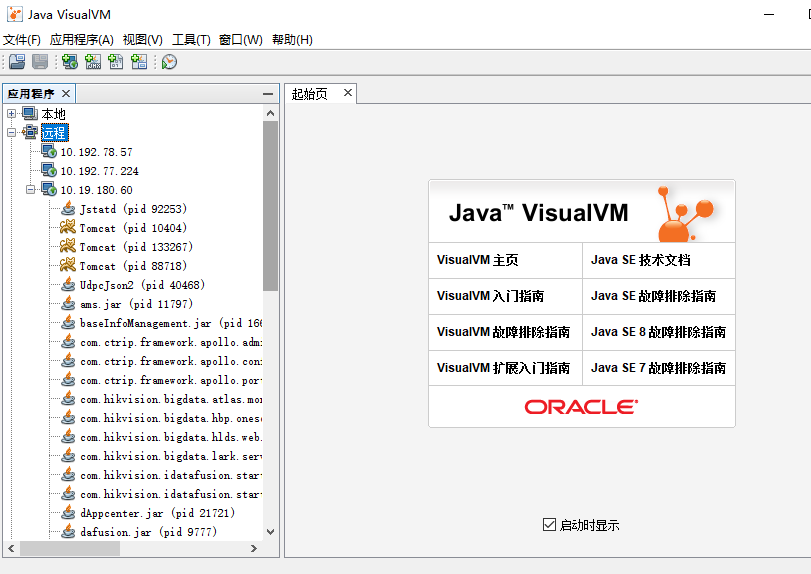Click the Java icon beside dAppcenter.jar (pid 21721)
Screen dimensions: 811x574
tap(68, 512)
